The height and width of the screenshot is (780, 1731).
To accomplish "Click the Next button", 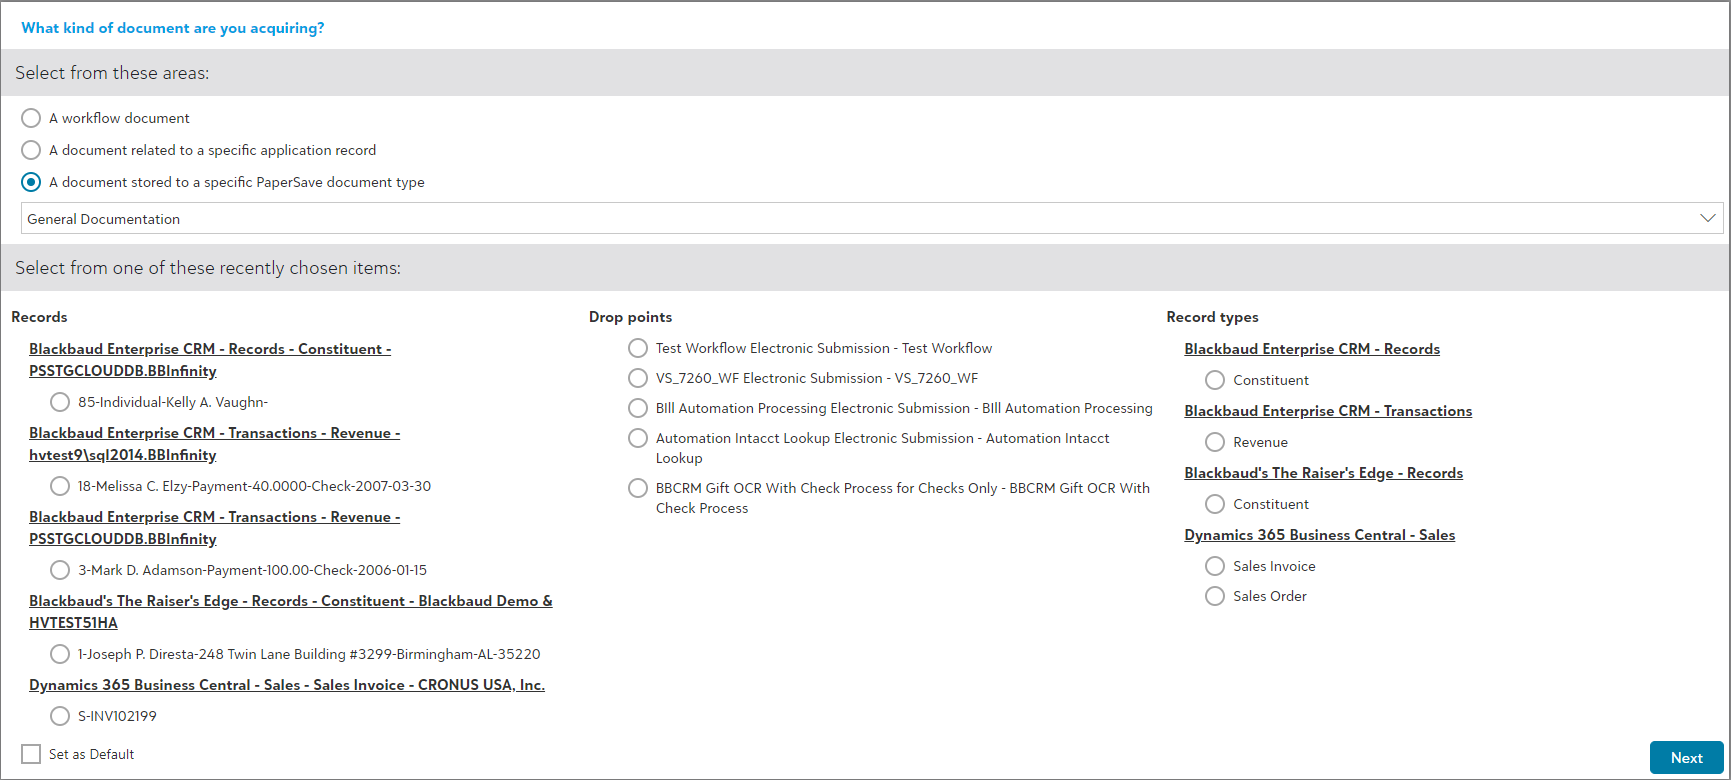I will click(x=1686, y=758).
